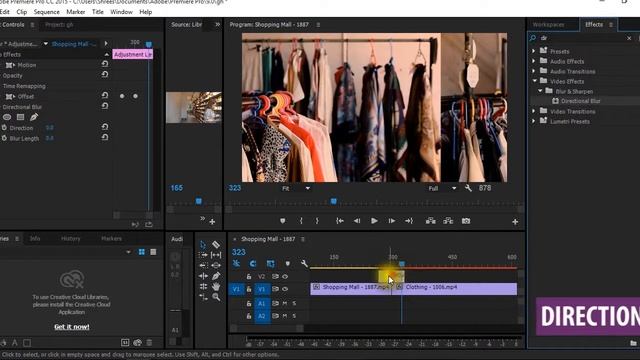The width and height of the screenshot is (640, 360).
Task: Toggle sync lock on track V1
Action: (276, 289)
